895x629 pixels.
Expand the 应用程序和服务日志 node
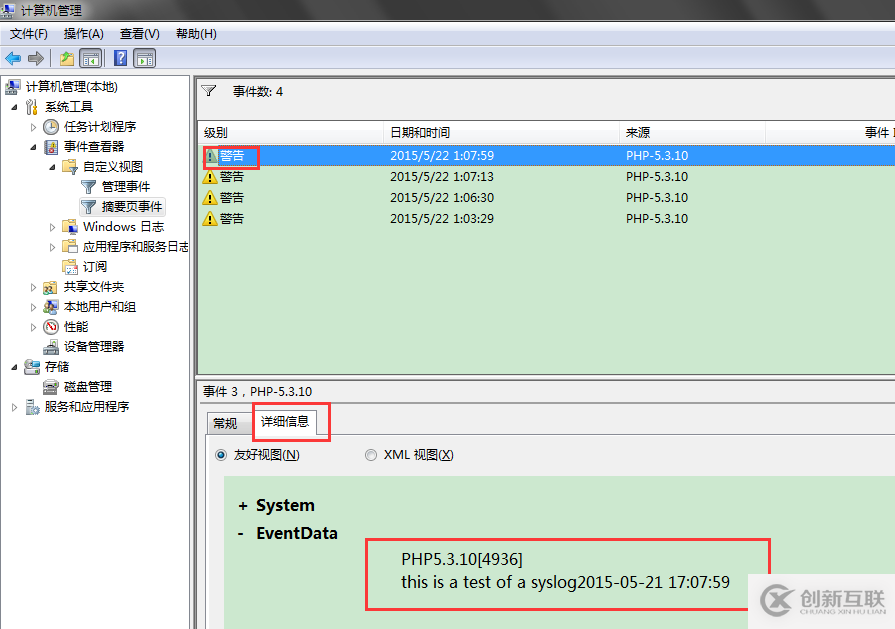pyautogui.click(x=52, y=247)
